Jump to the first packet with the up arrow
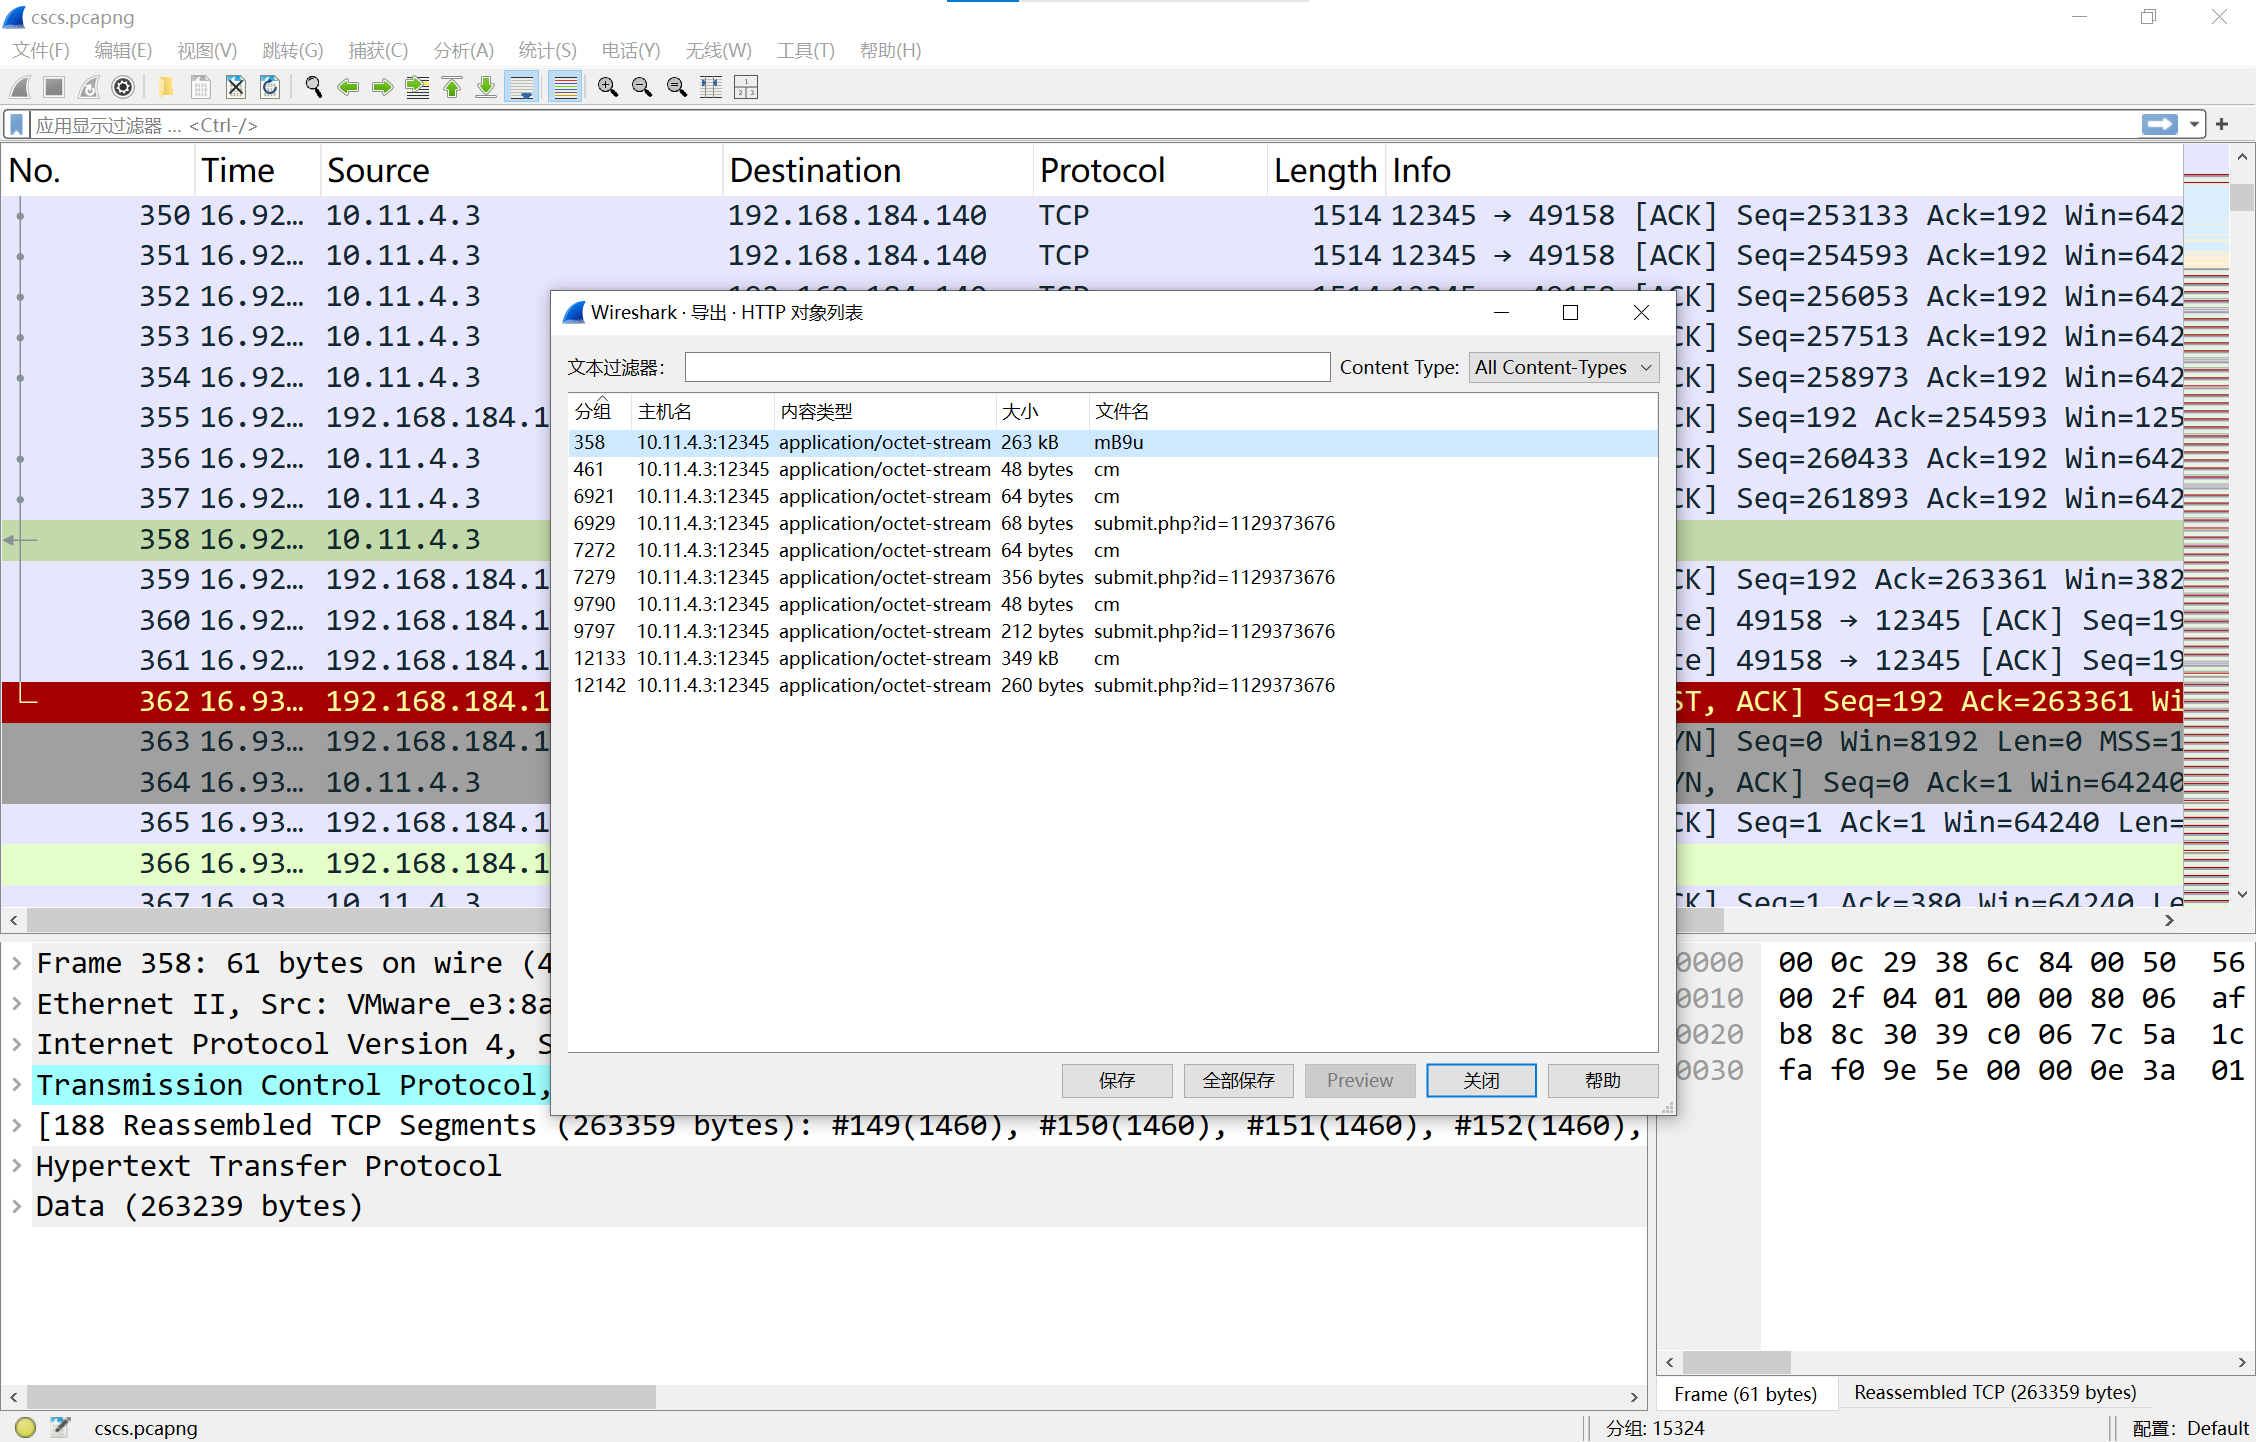The image size is (2256, 1442). [452, 88]
